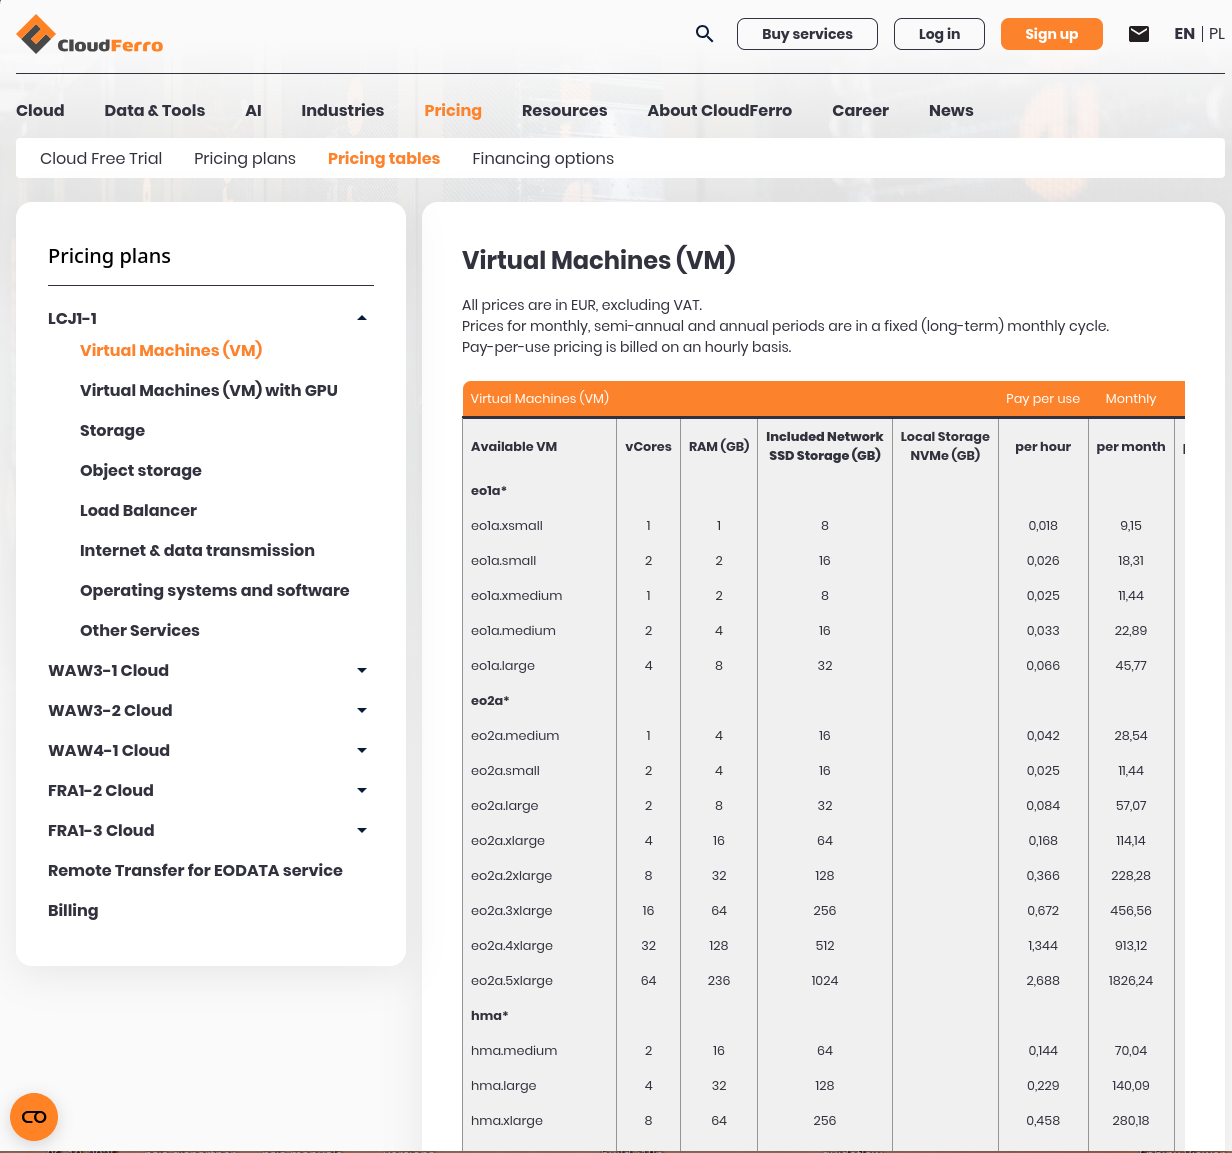The width and height of the screenshot is (1232, 1153).
Task: Click the envelope contact icon
Action: [1139, 34]
